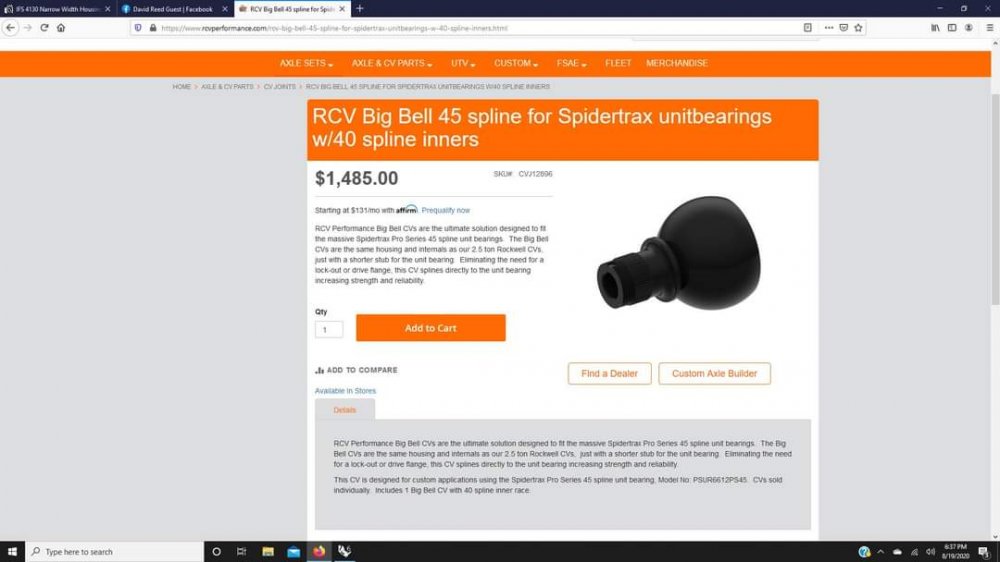This screenshot has height=562, width=1000.
Task: Expand the CUSTOM navigation dropdown
Action: coord(516,63)
